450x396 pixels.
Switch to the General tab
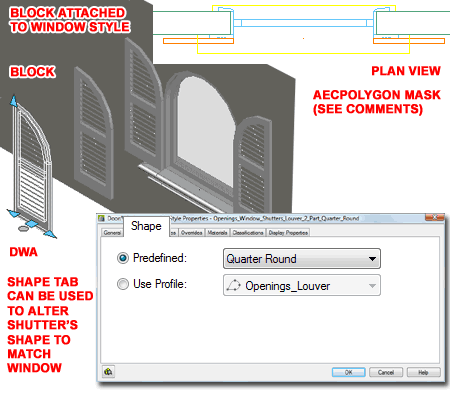pos(112,233)
